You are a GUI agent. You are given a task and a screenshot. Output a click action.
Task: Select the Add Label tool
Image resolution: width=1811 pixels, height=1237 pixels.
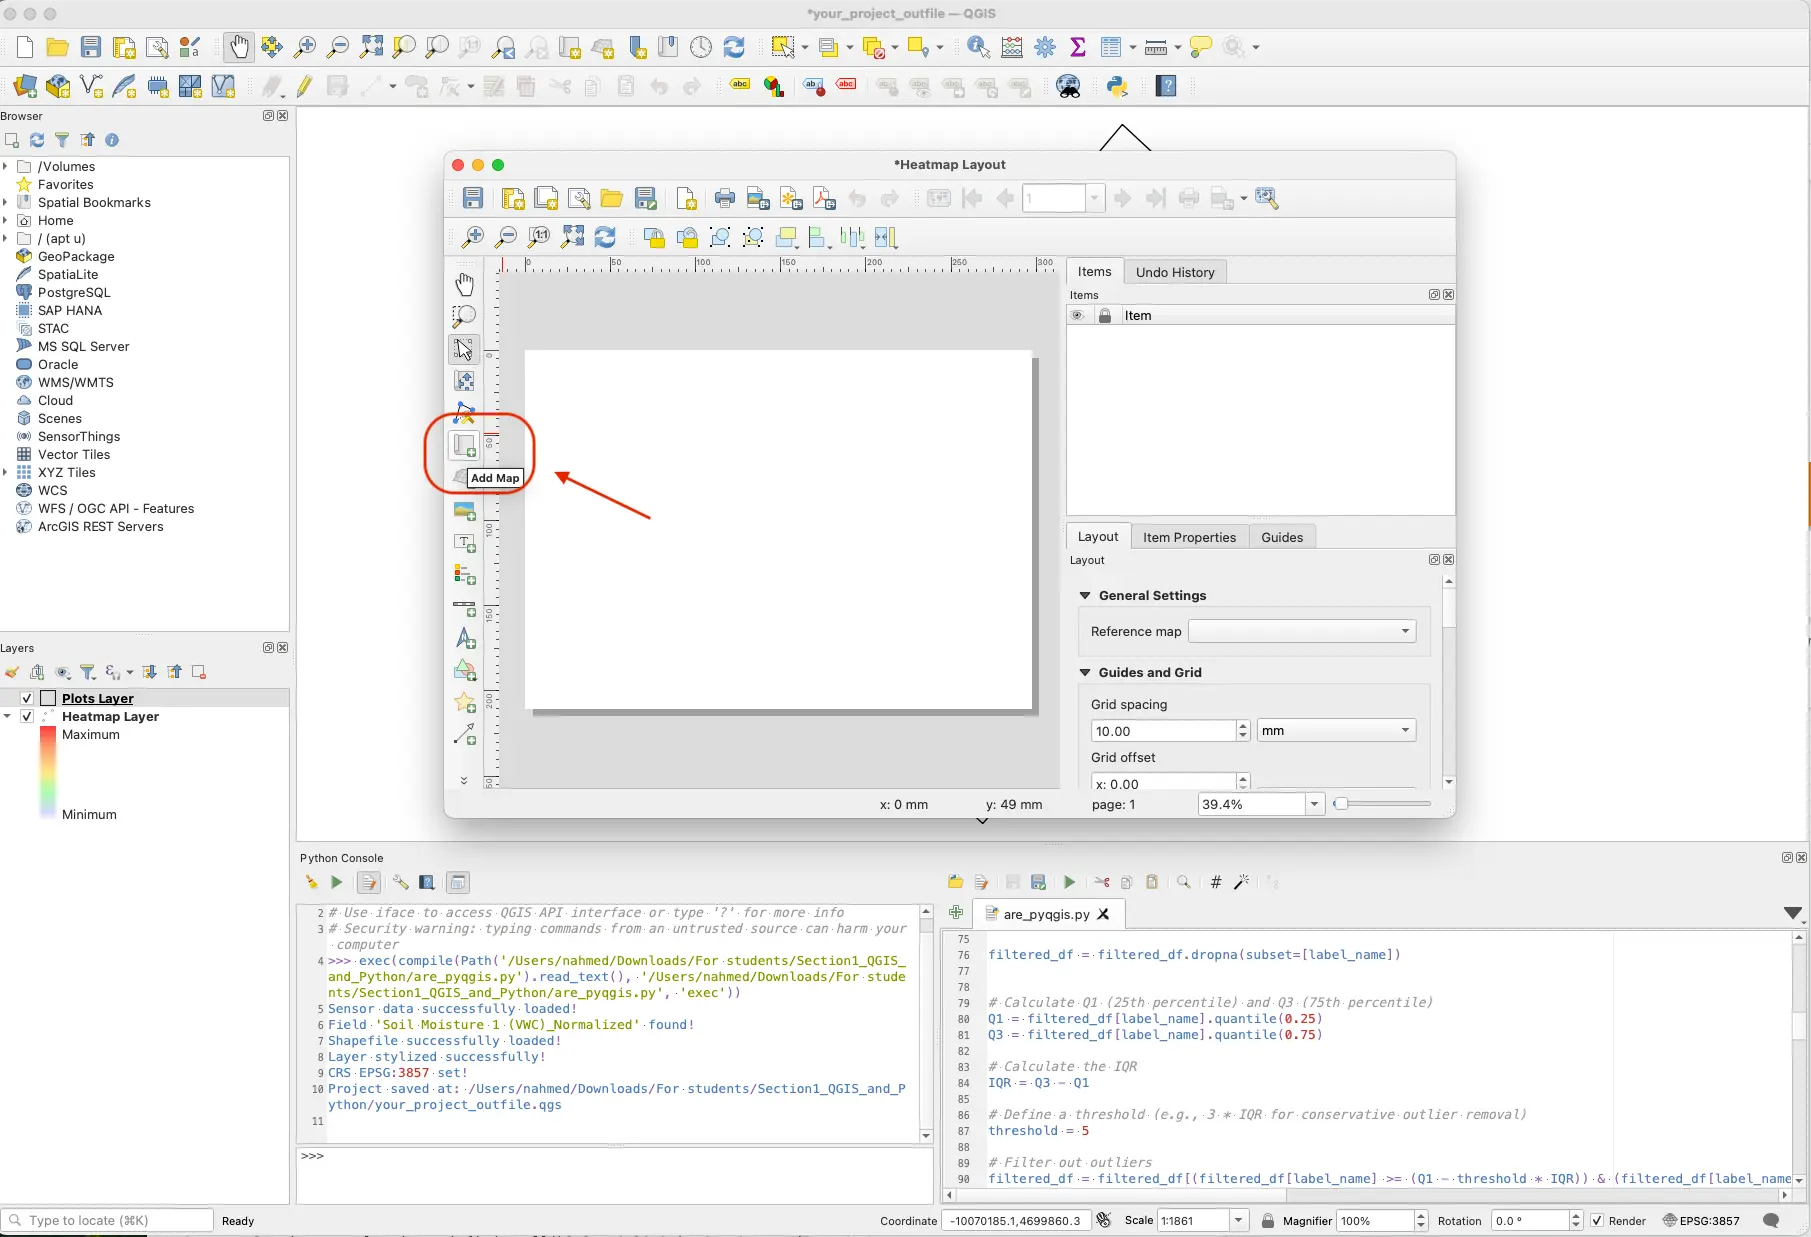[x=465, y=543]
